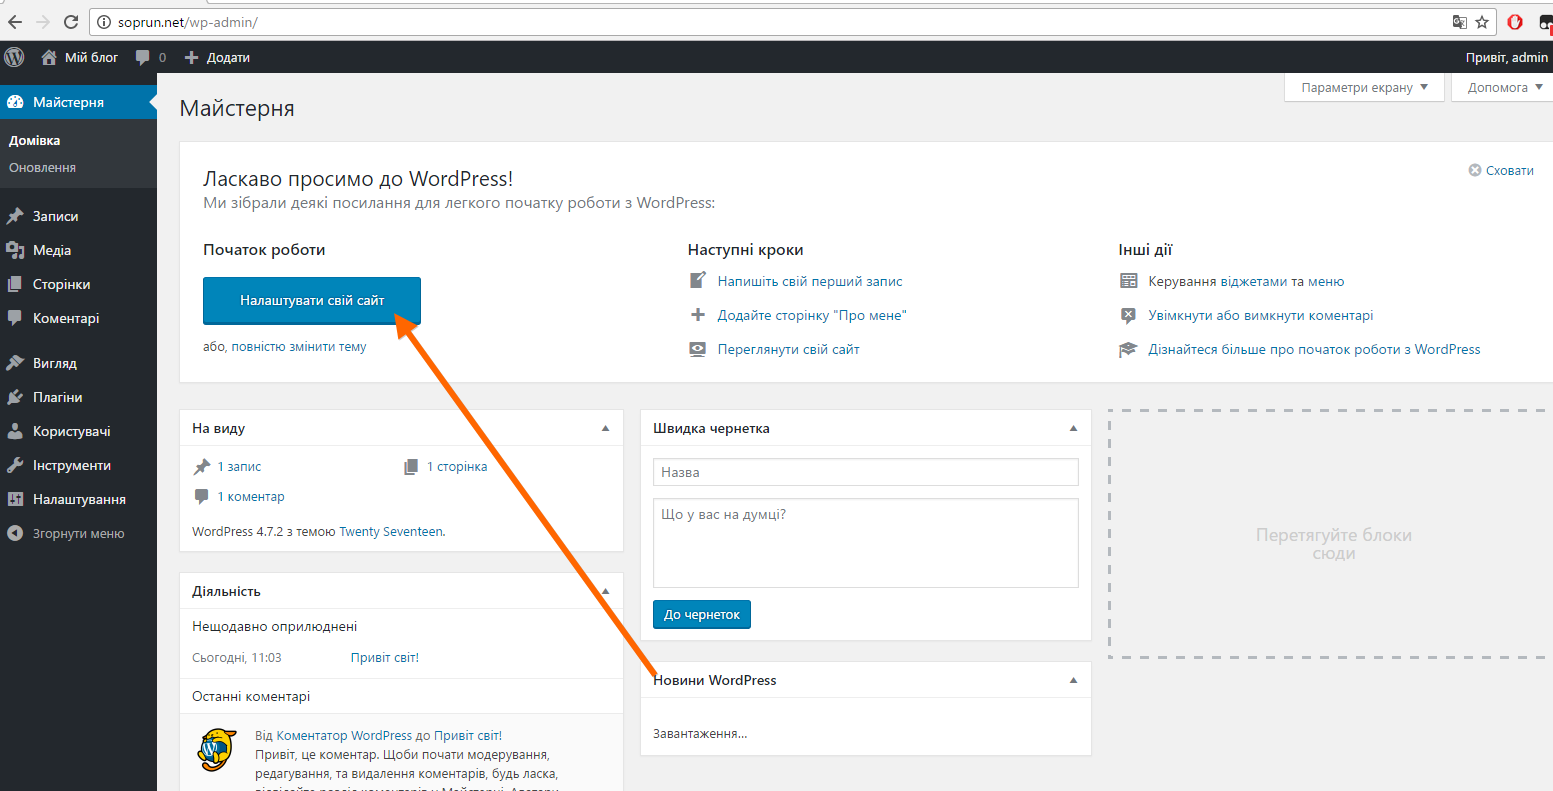The height and width of the screenshot is (791, 1553).
Task: Click the 1 запис link
Action: (240, 466)
